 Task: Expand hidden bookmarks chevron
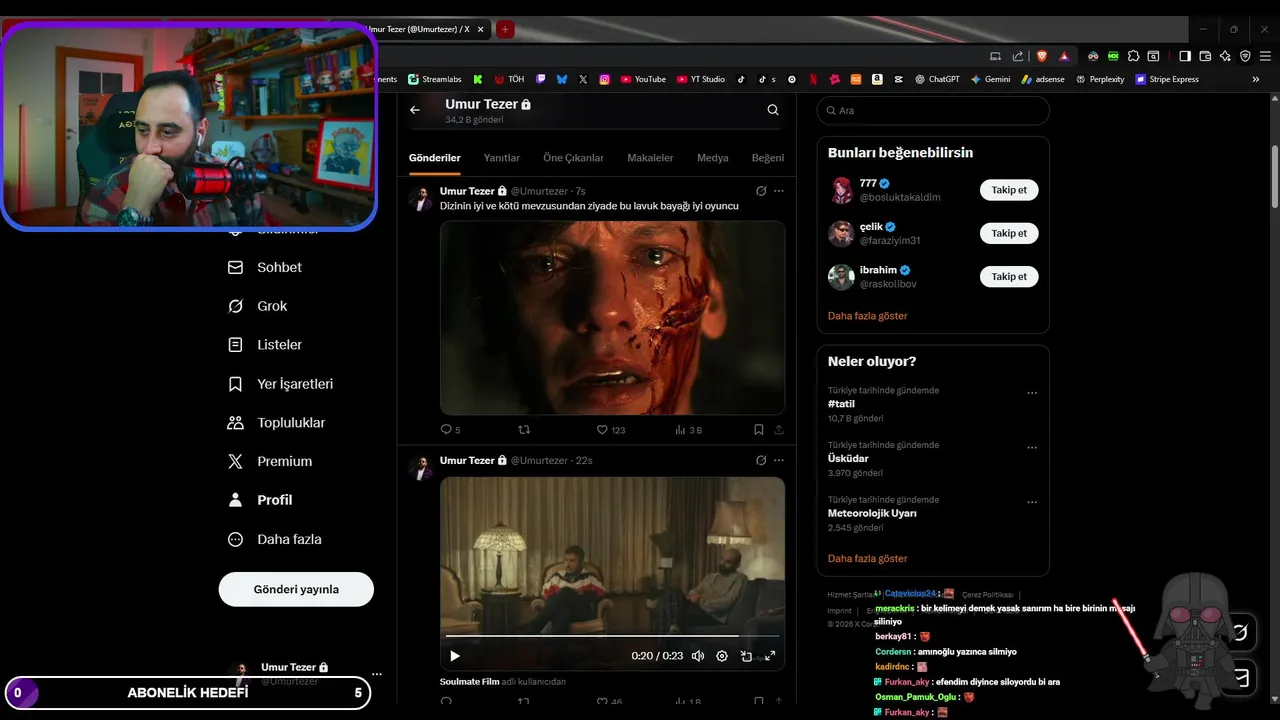[1256, 79]
